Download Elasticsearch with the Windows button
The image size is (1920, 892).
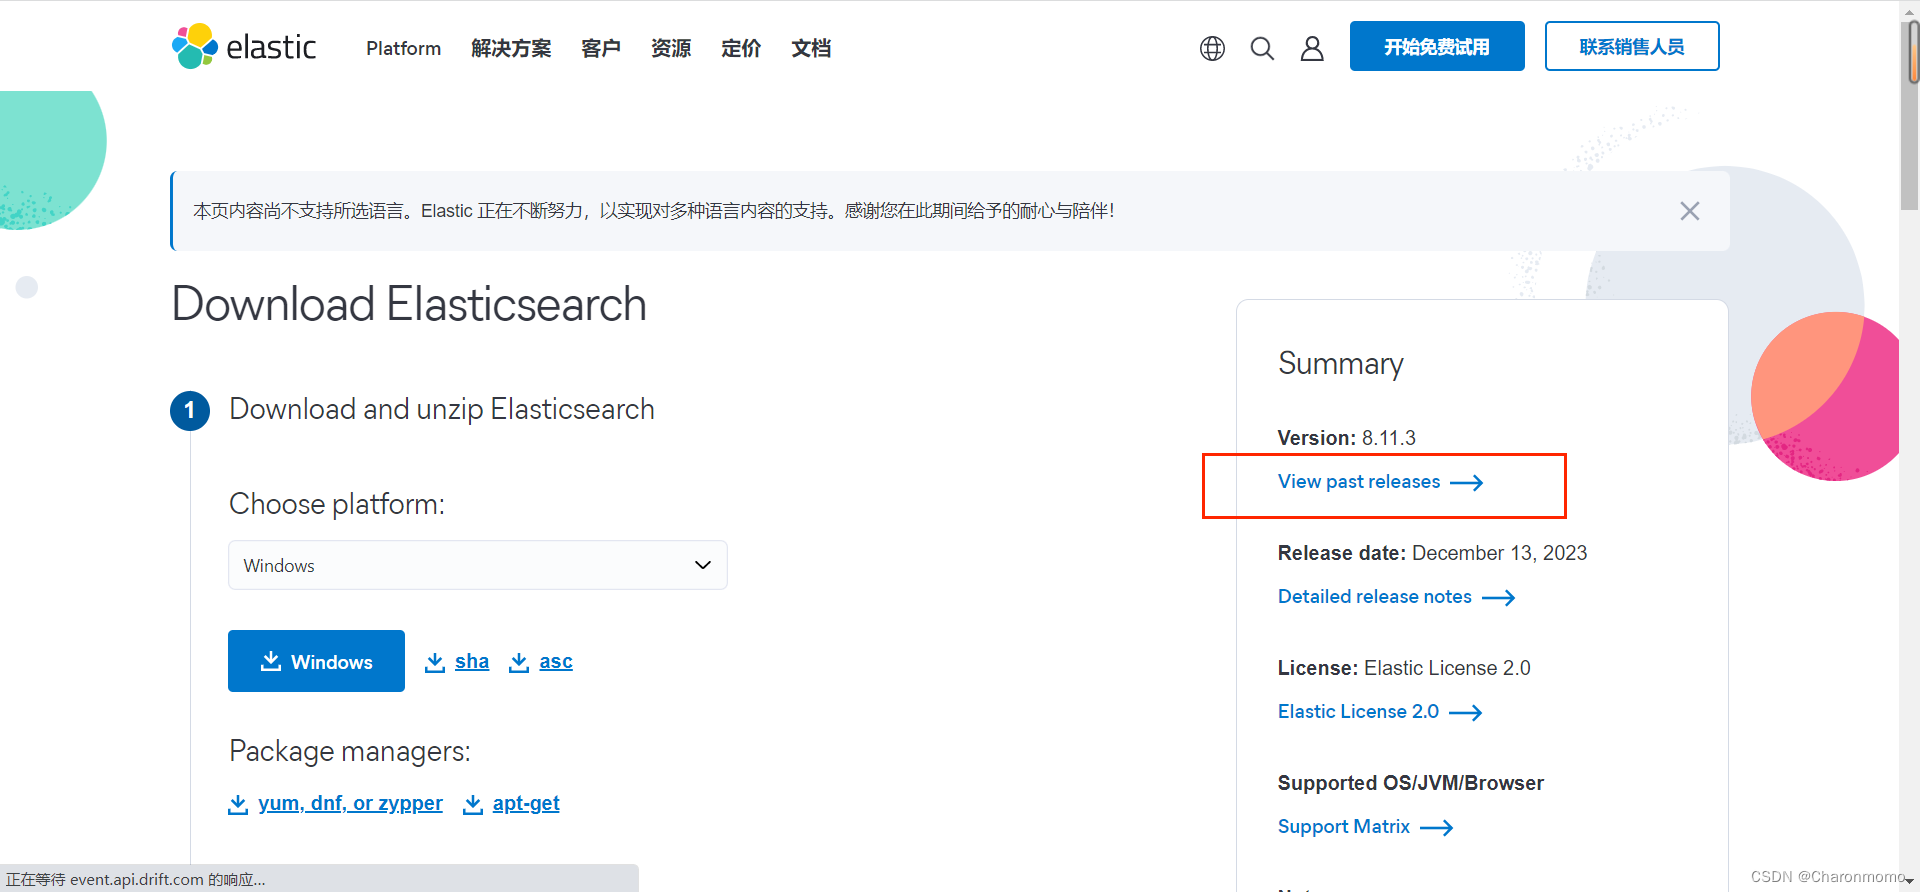[x=316, y=661]
